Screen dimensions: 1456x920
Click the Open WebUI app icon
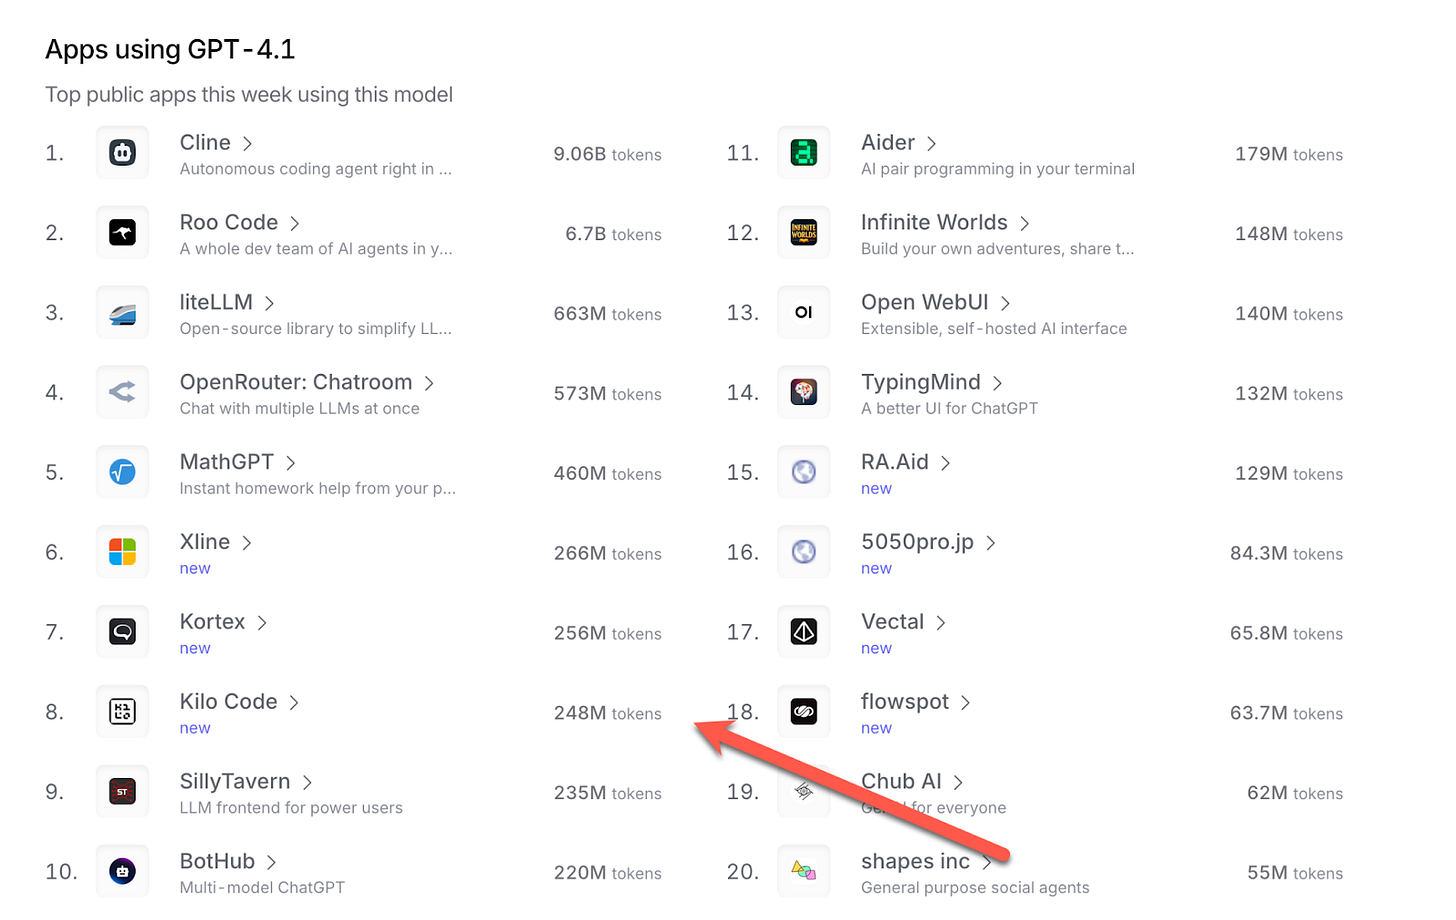tap(804, 313)
